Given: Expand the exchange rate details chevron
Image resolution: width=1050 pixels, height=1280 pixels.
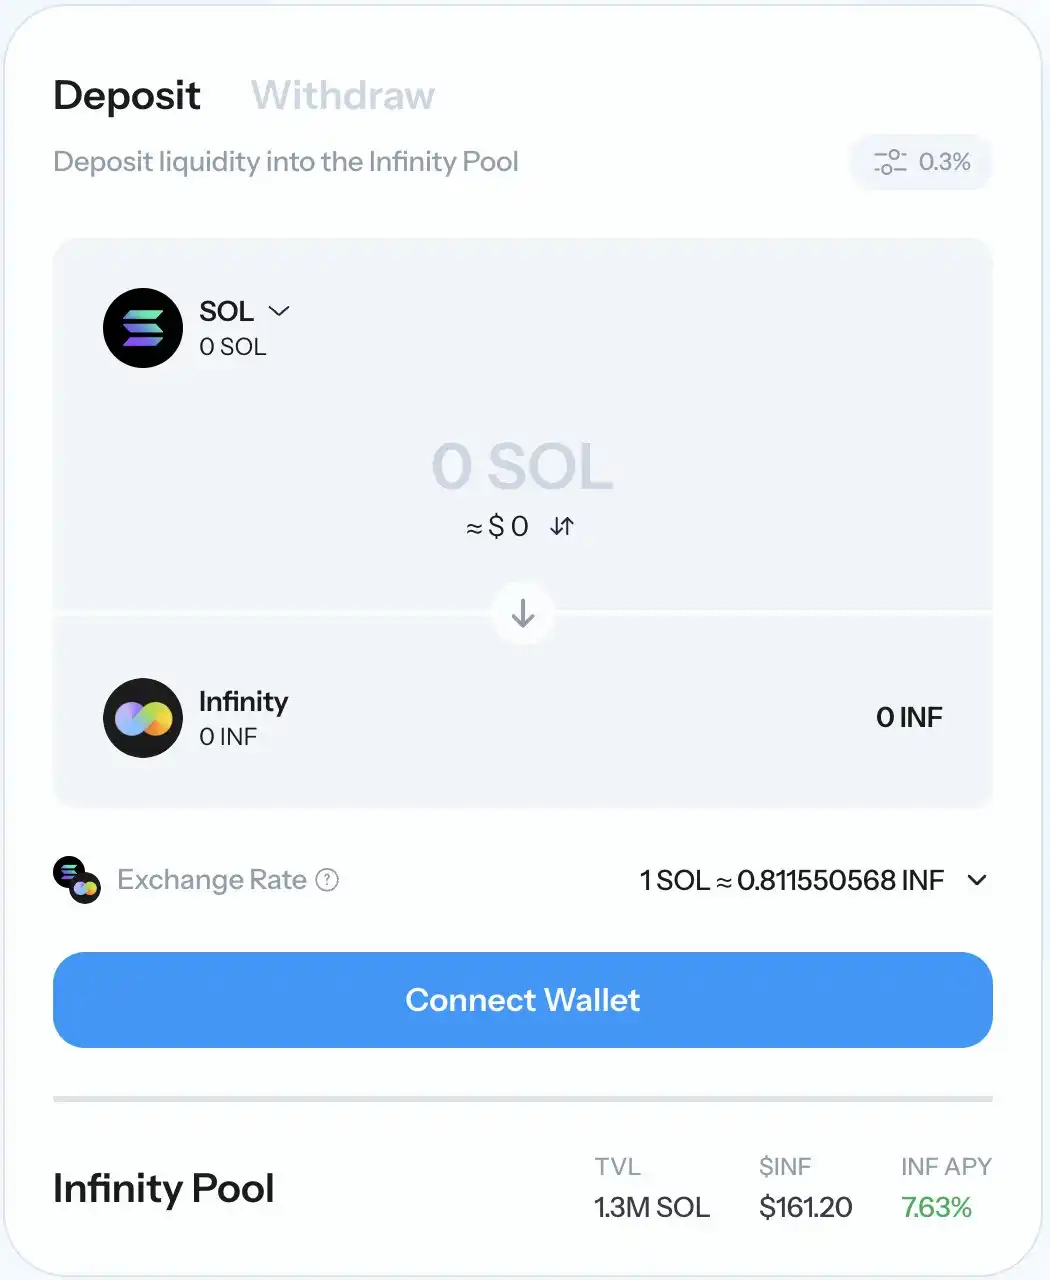Looking at the screenshot, I should [977, 880].
